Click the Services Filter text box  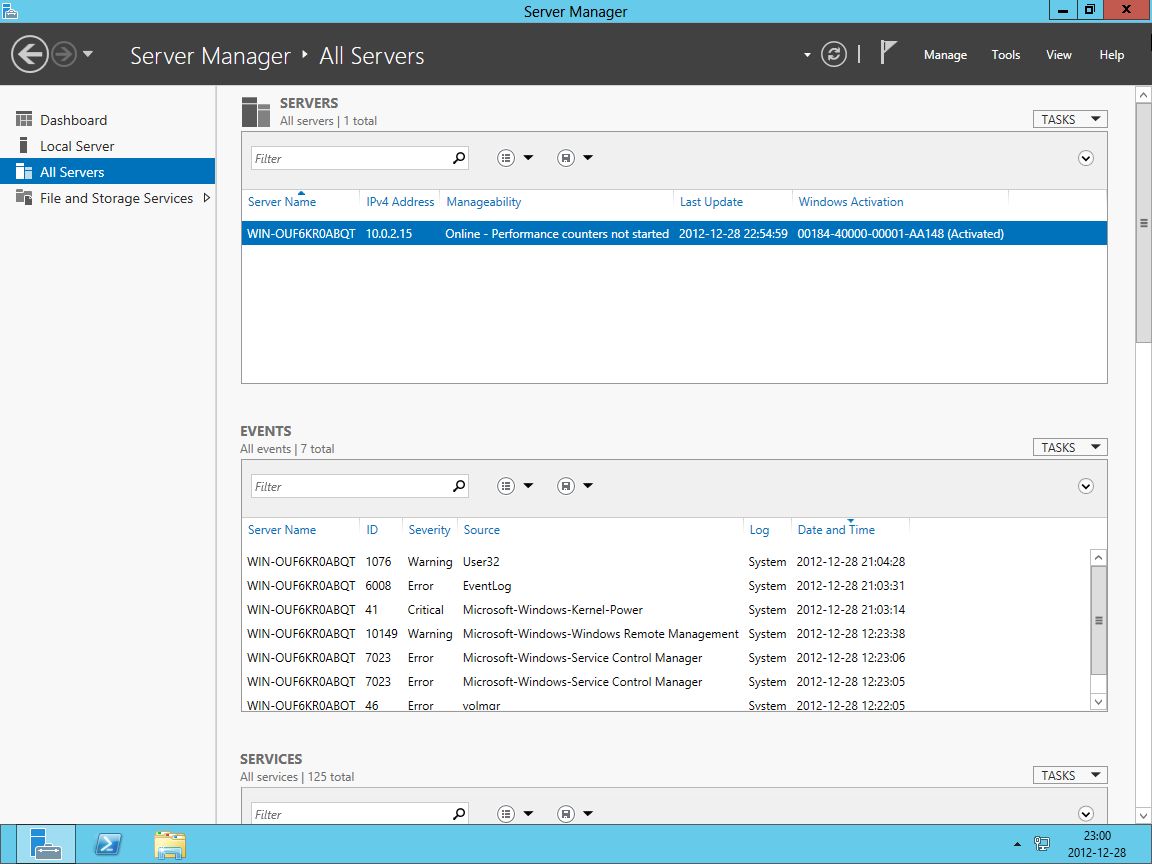pyautogui.click(x=350, y=813)
